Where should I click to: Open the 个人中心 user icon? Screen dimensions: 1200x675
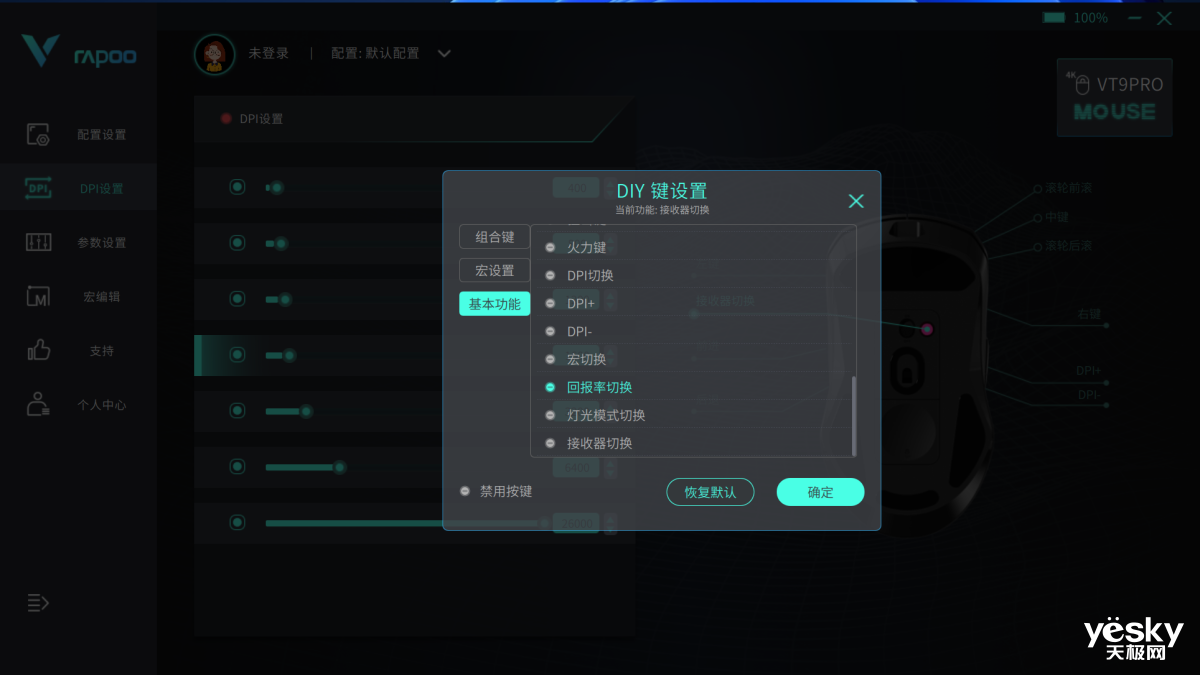click(x=38, y=404)
